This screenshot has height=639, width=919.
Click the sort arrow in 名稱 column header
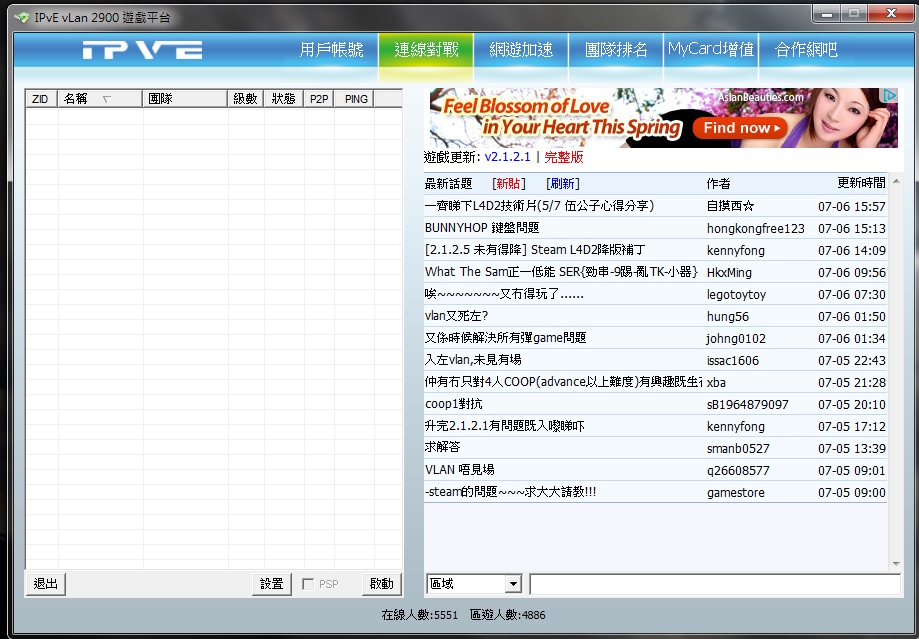pos(107,99)
